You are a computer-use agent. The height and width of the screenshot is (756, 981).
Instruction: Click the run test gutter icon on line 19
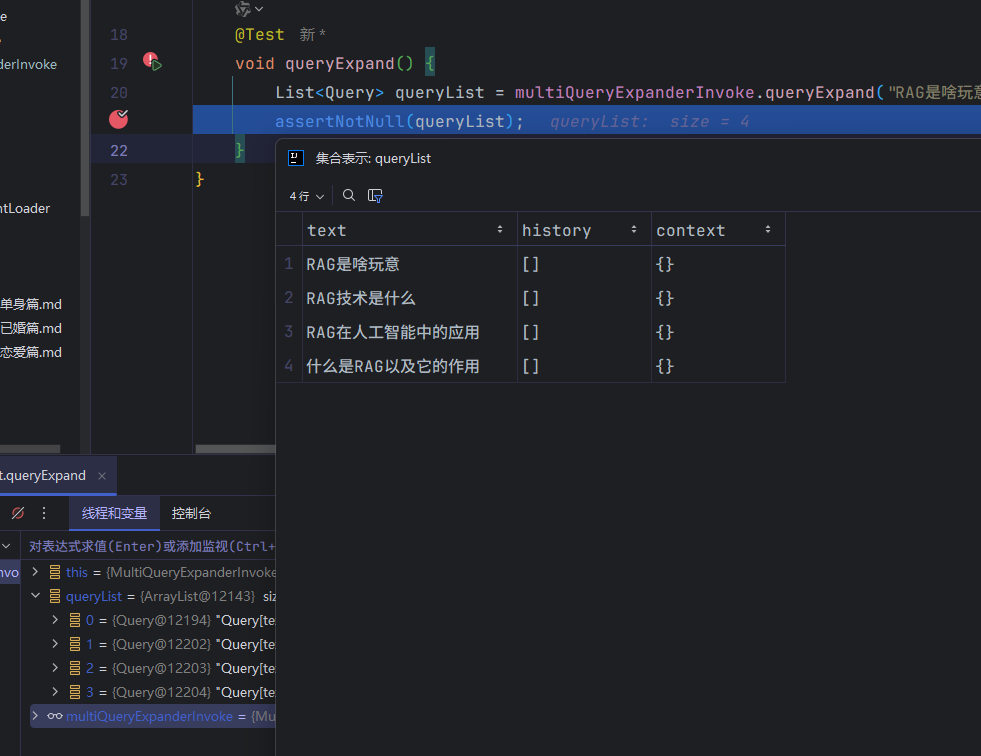click(156, 64)
